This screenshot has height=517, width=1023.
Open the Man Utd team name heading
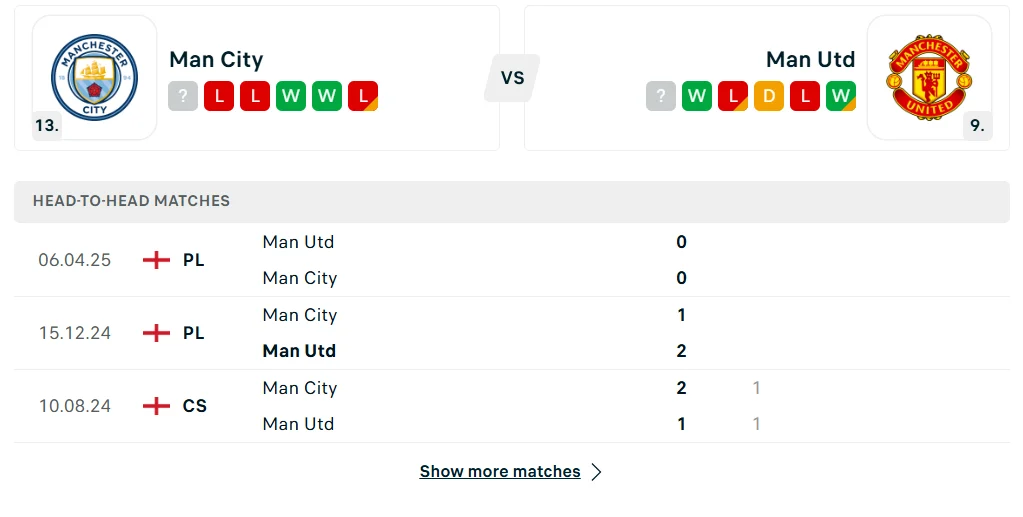(810, 59)
